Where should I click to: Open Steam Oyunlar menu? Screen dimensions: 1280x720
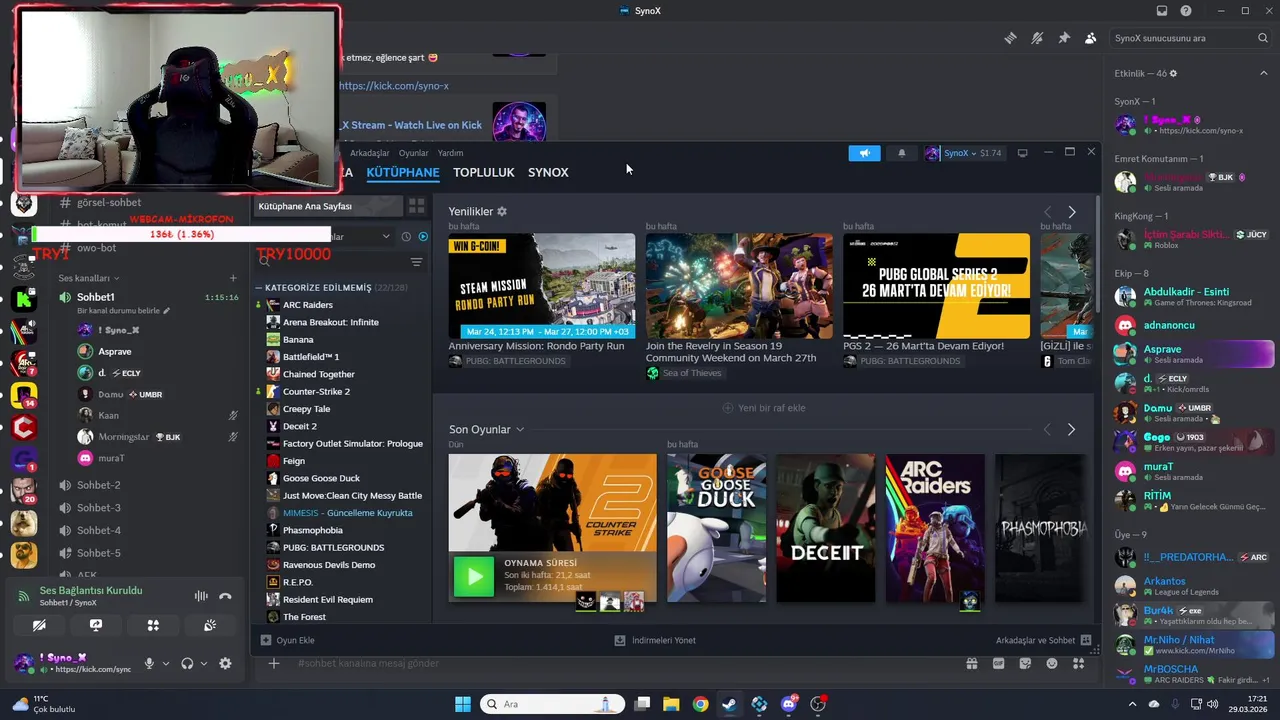(413, 153)
